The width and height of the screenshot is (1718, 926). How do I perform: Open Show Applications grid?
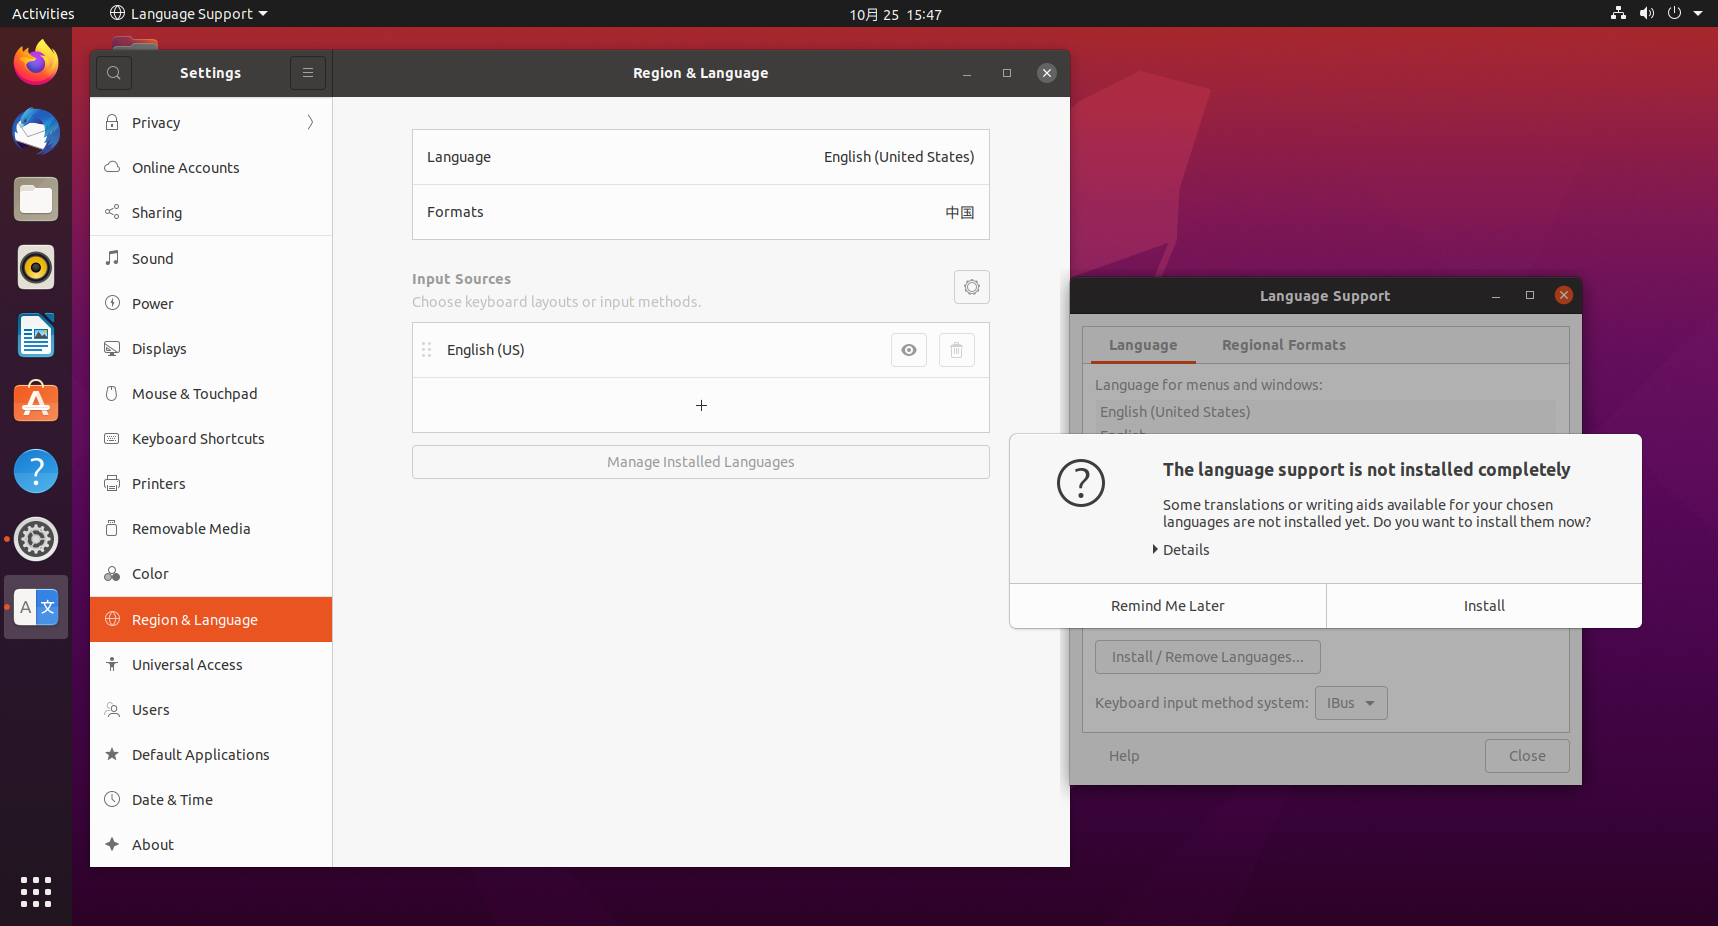pyautogui.click(x=36, y=891)
